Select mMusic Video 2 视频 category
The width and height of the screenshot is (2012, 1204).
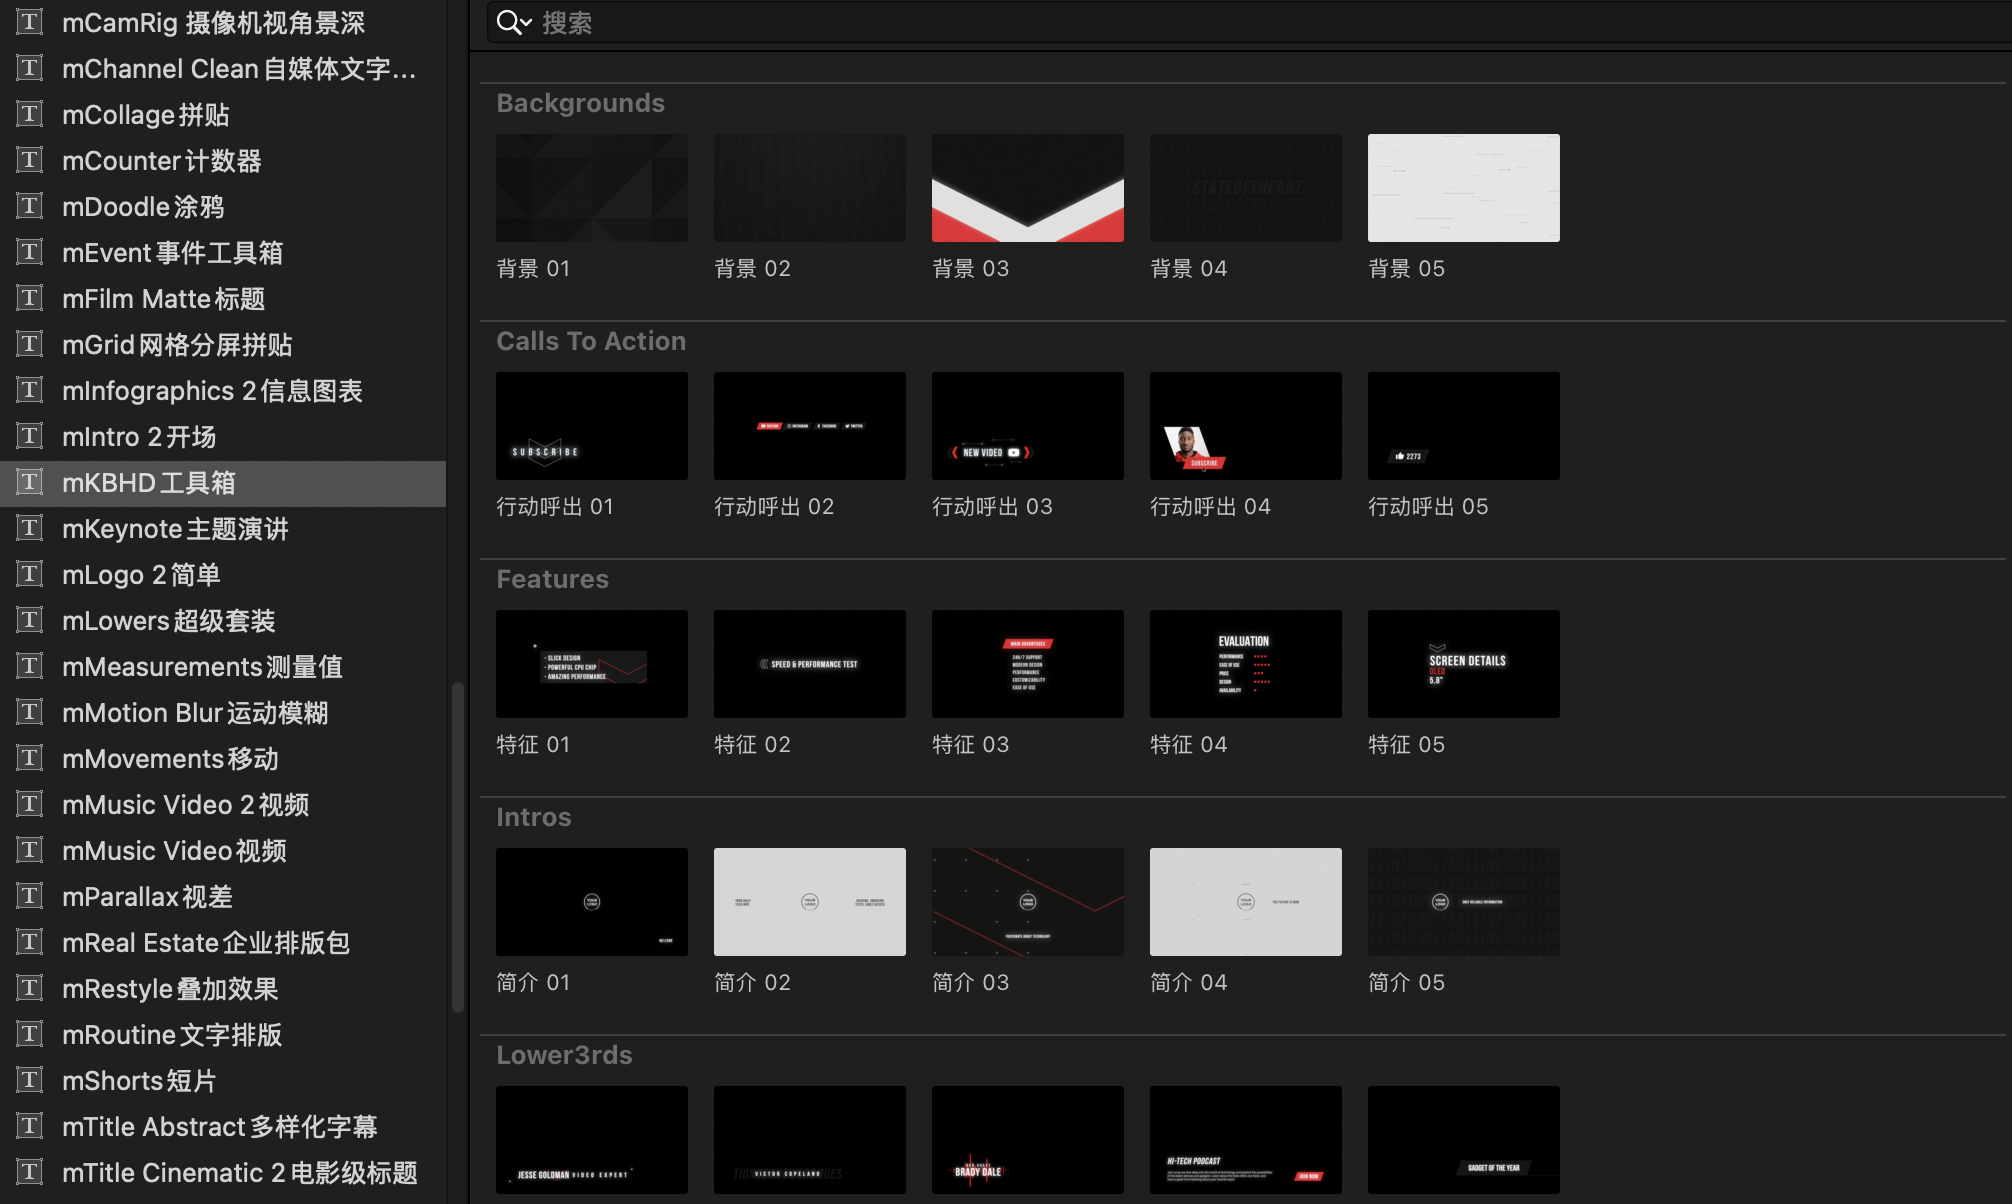point(223,804)
